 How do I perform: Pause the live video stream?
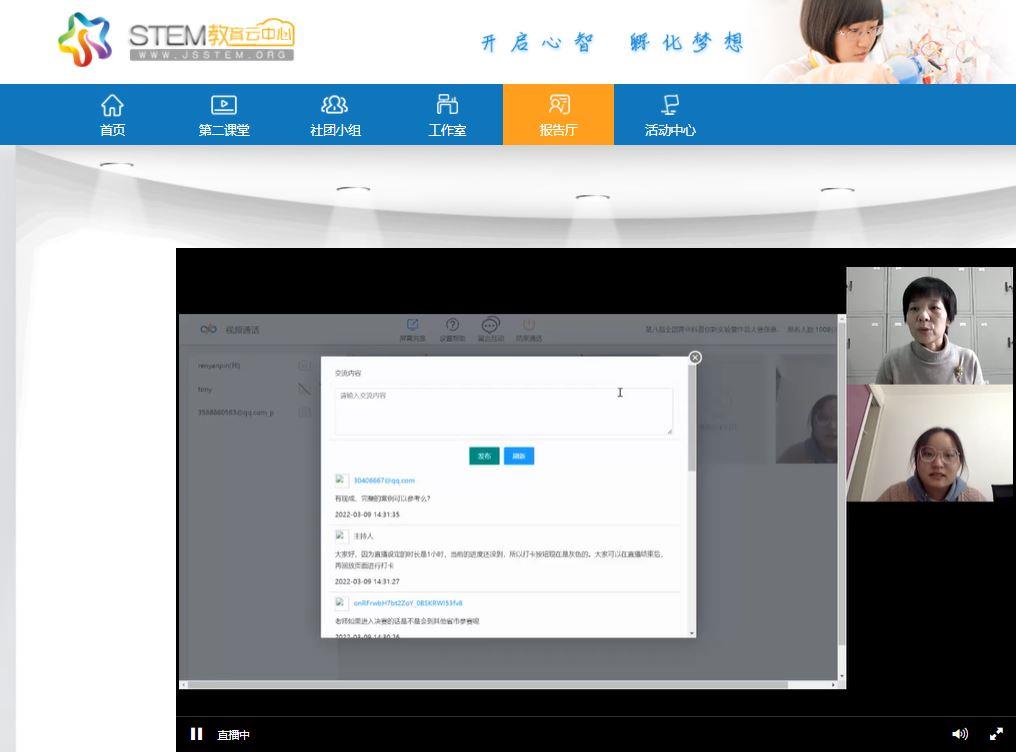coord(196,734)
